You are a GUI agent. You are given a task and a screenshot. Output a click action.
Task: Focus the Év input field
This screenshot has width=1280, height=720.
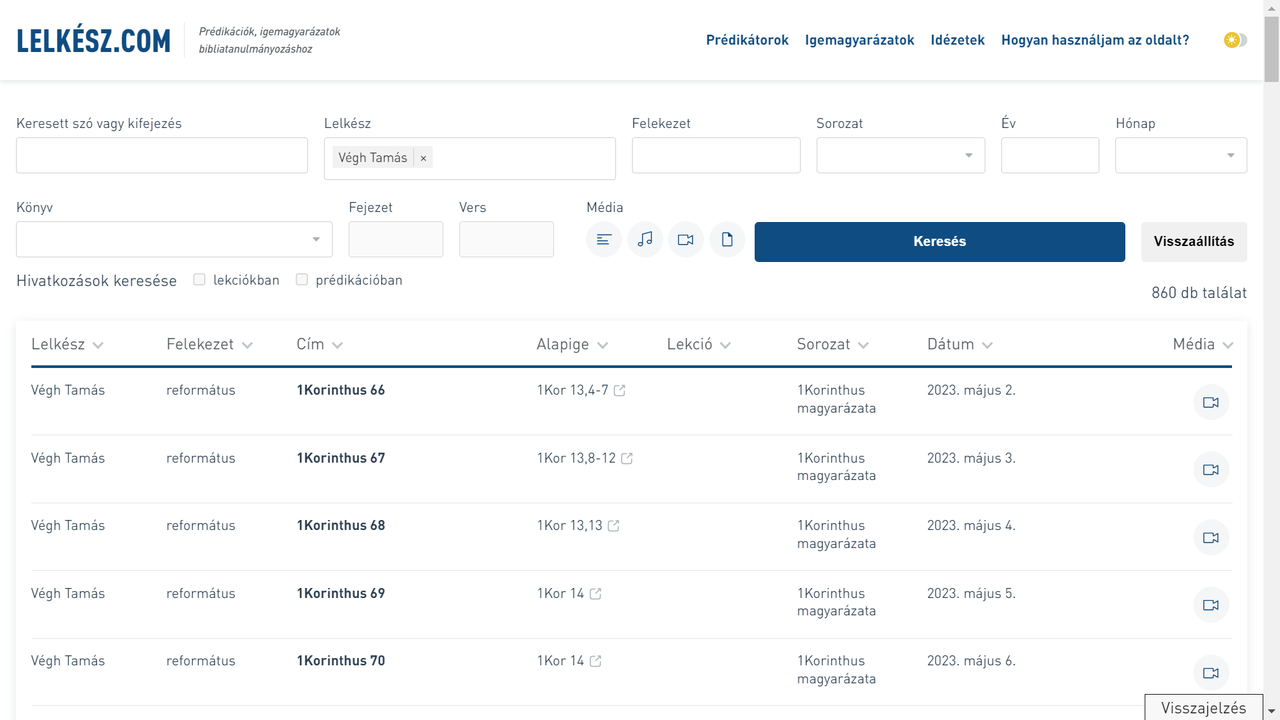(1050, 155)
